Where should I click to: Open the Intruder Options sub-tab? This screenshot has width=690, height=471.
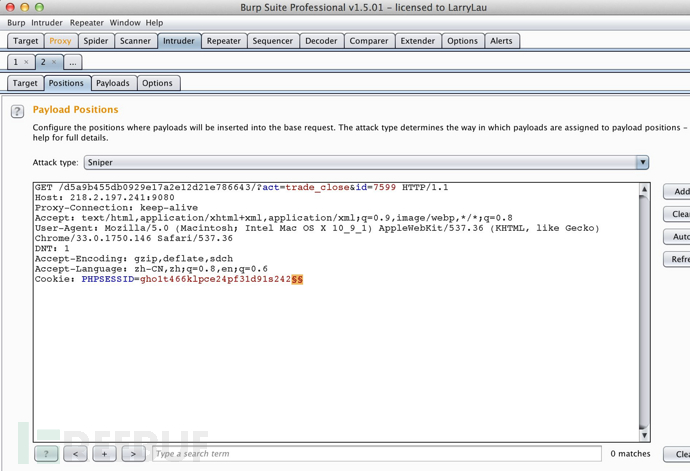[x=157, y=83]
